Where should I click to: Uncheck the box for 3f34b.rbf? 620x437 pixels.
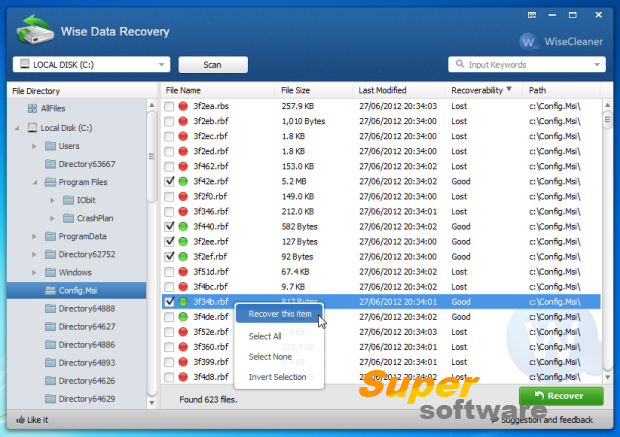pos(169,302)
